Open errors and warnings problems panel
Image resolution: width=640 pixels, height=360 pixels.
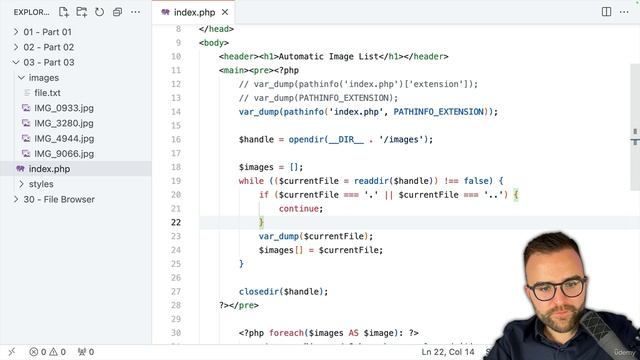47,352
